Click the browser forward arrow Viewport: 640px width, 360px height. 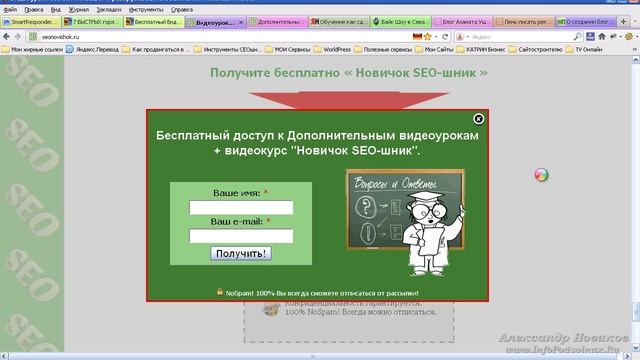[18, 37]
